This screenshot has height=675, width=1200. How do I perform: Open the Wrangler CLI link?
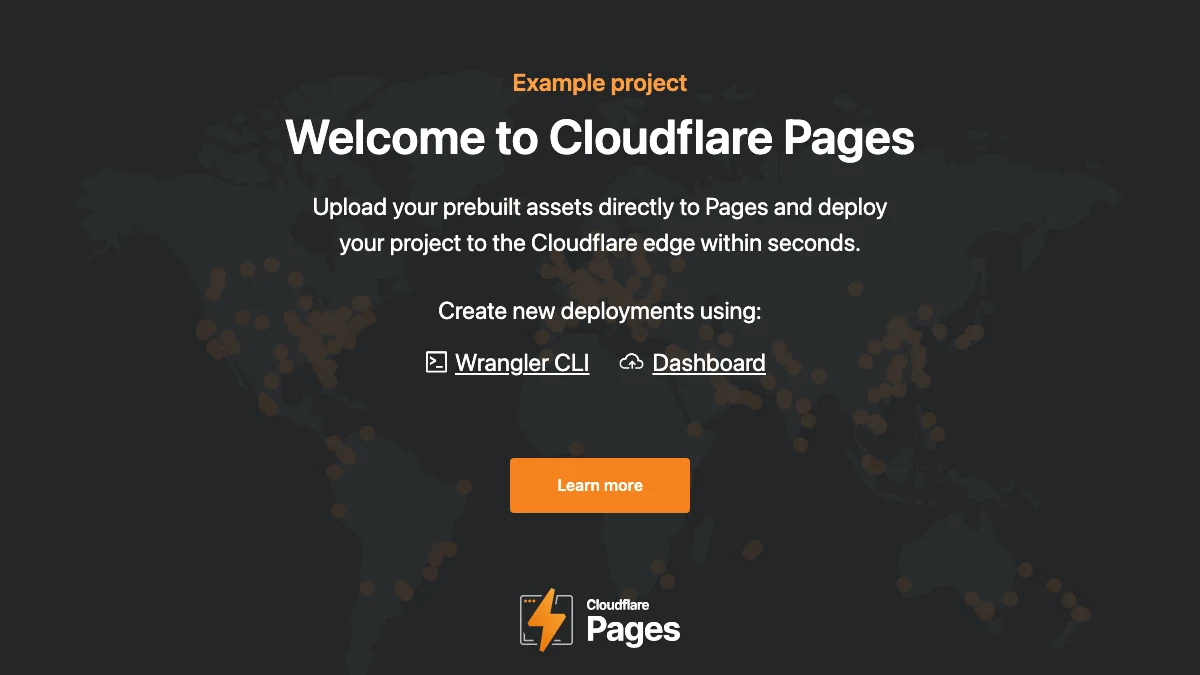point(522,363)
